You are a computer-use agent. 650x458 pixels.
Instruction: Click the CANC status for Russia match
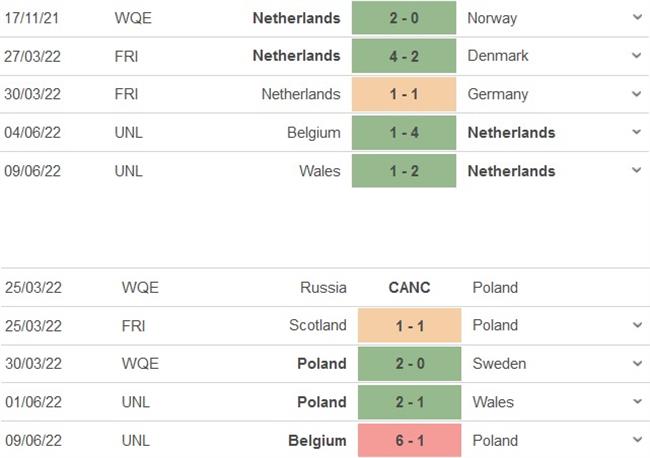click(x=409, y=287)
